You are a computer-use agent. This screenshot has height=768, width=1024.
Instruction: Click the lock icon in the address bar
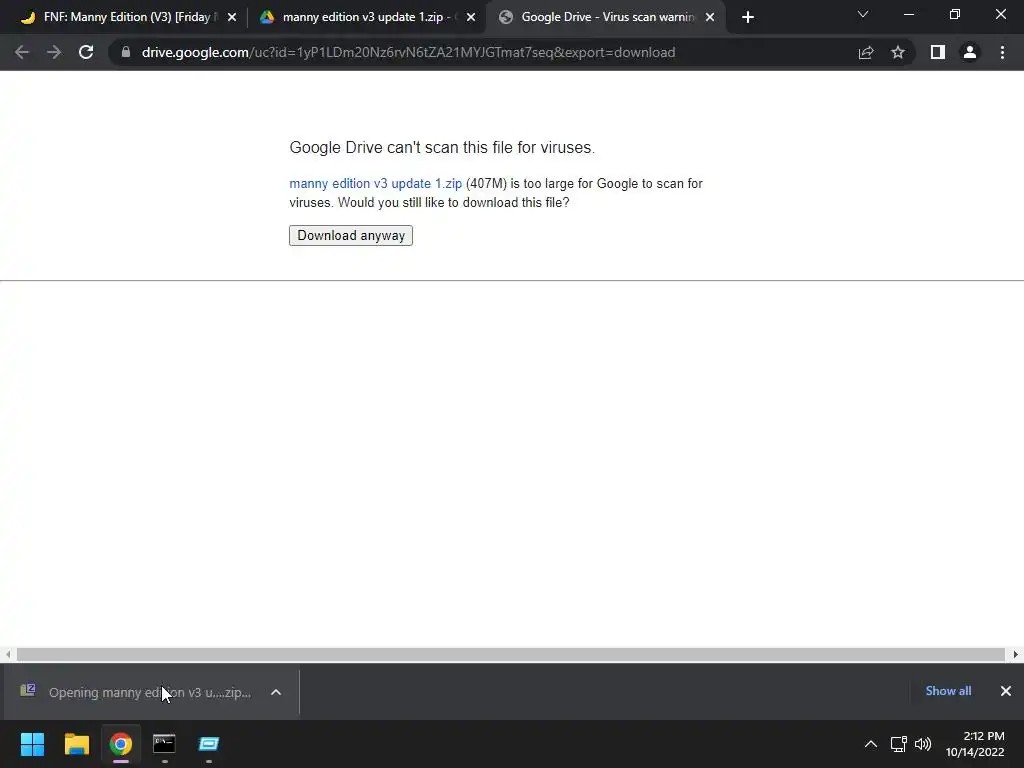(x=126, y=52)
